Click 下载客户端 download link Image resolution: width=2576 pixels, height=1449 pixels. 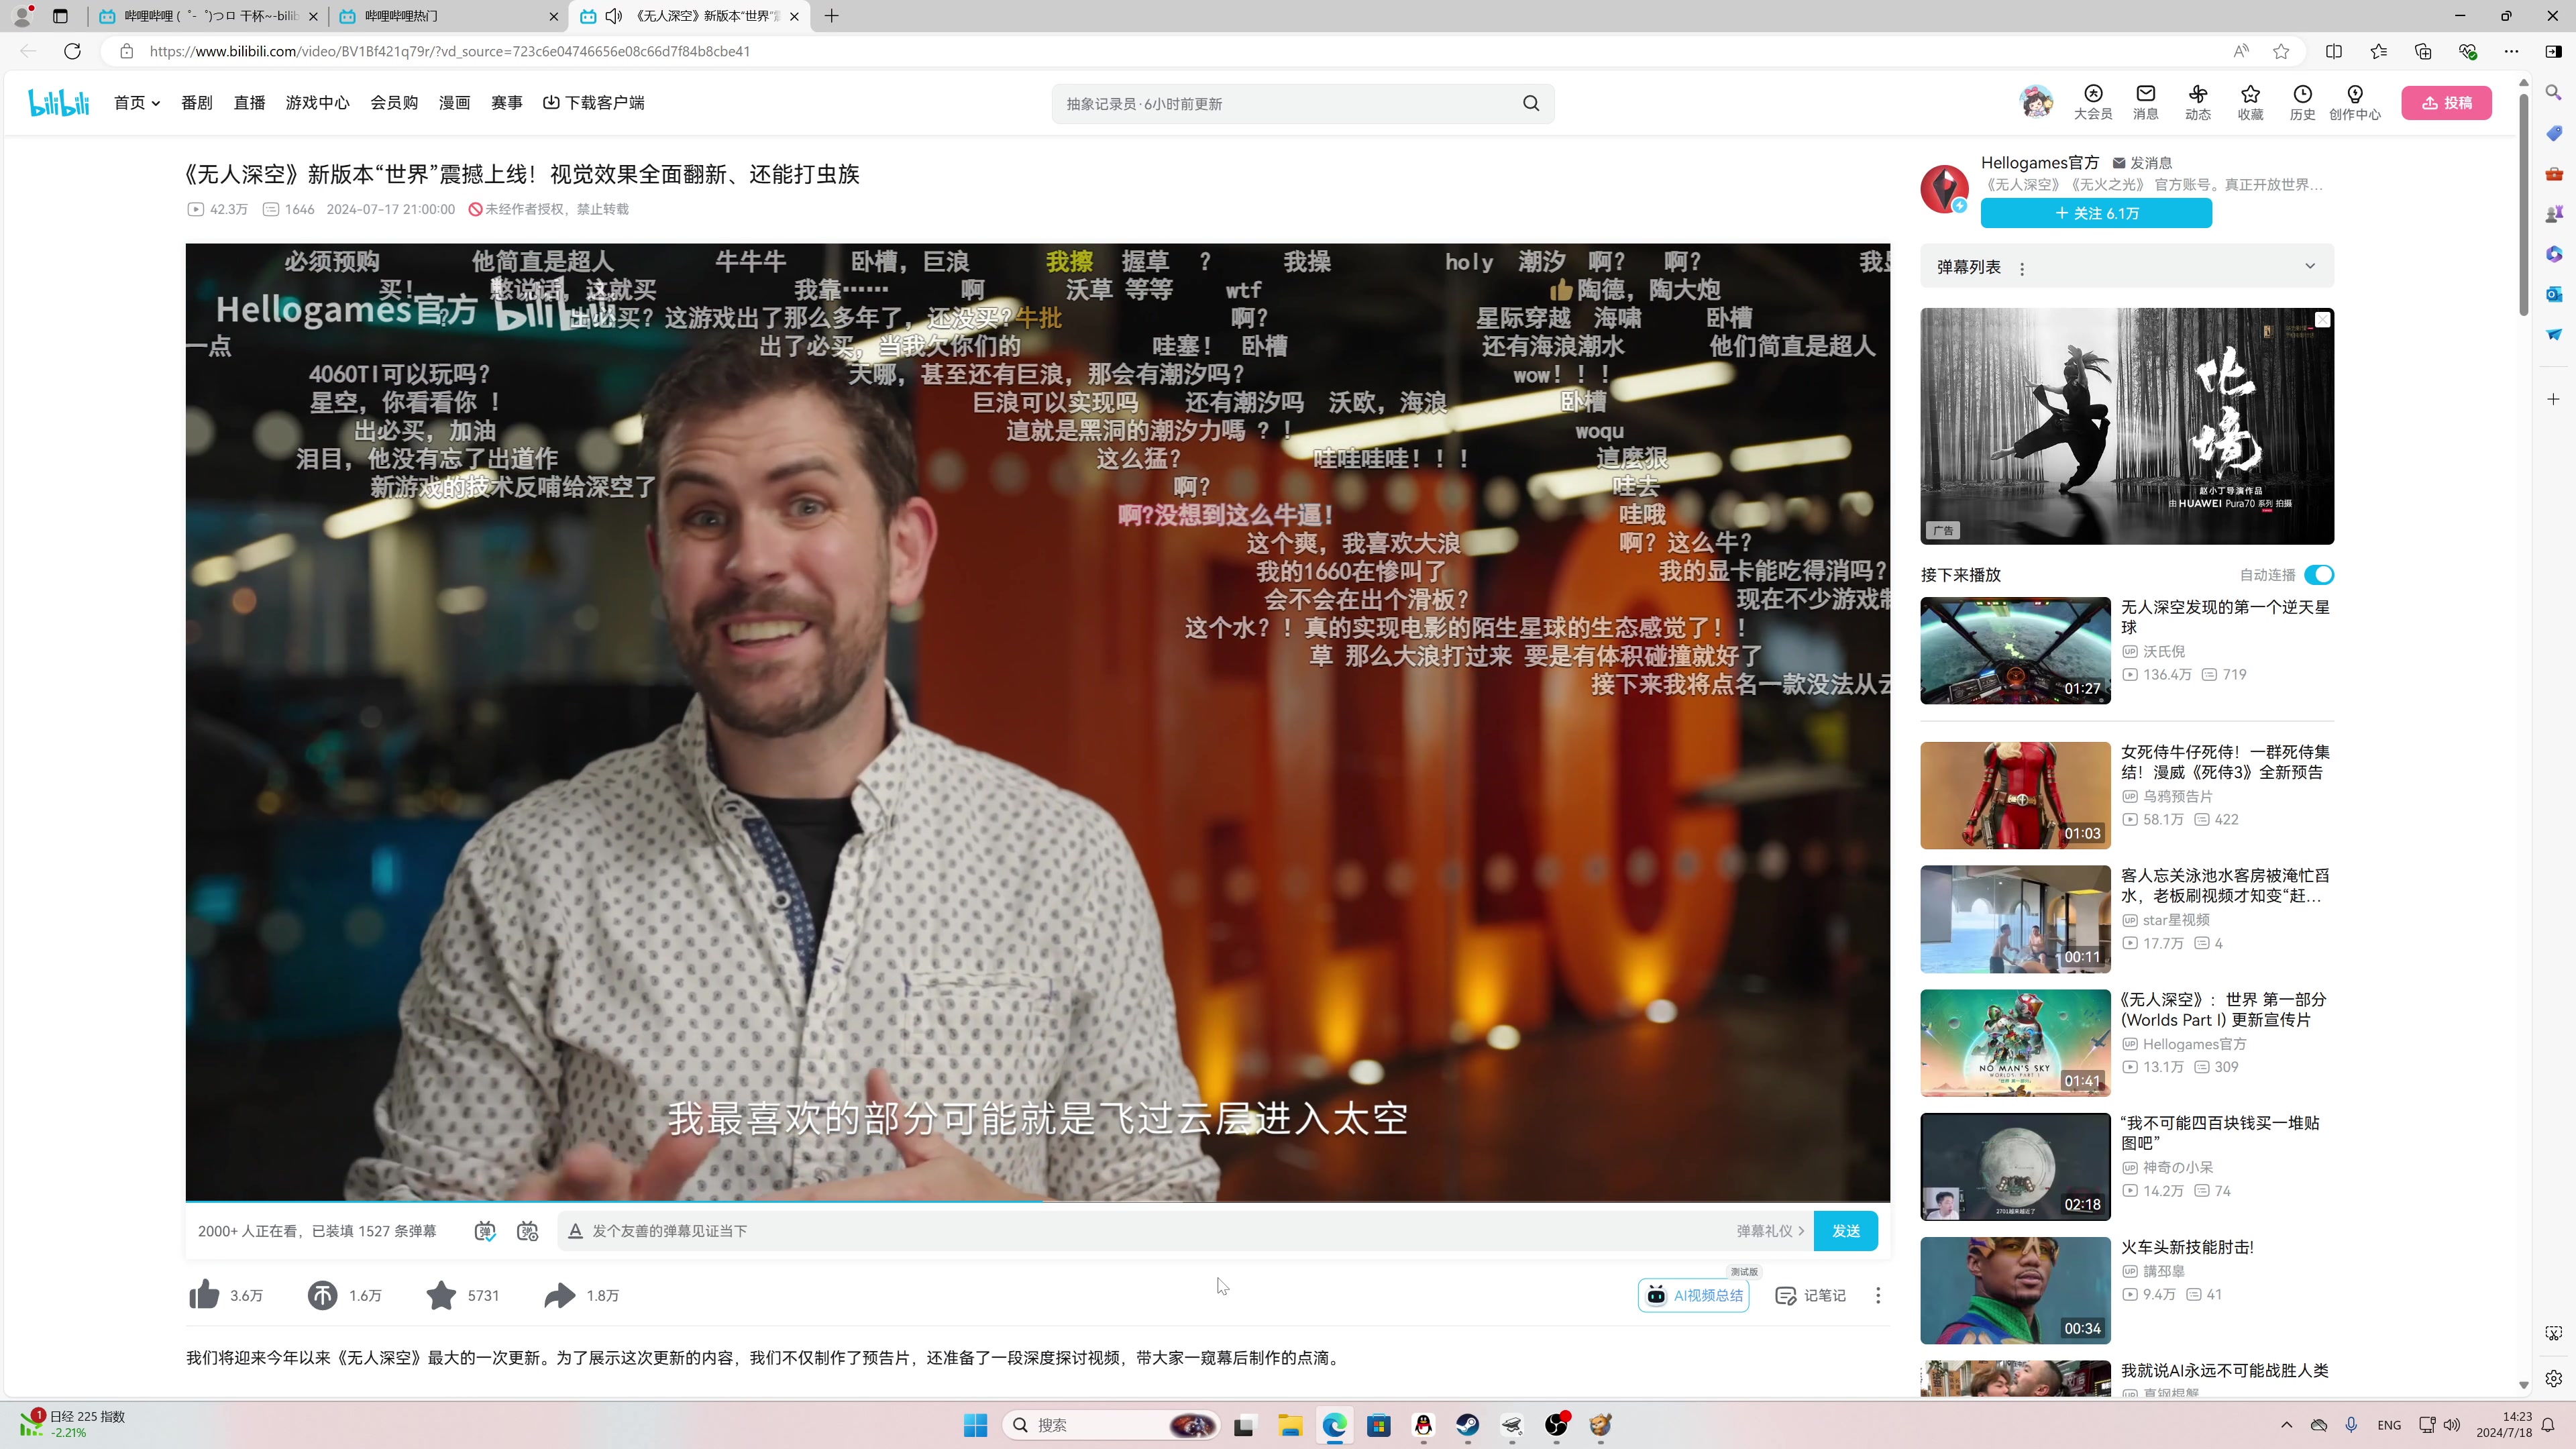(x=593, y=102)
